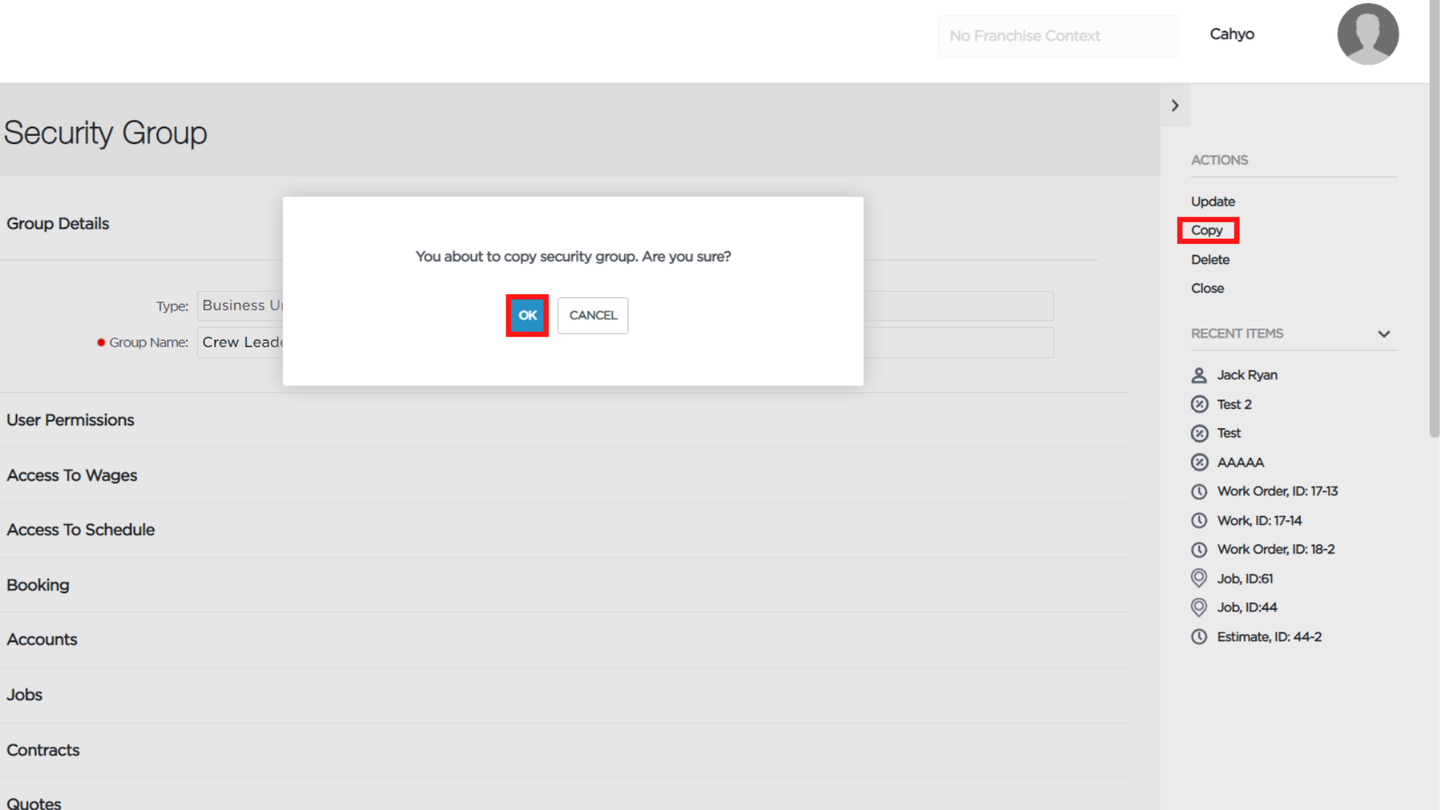Image resolution: width=1440 pixels, height=810 pixels.
Task: Confirm the copy with OK button
Action: tap(527, 315)
